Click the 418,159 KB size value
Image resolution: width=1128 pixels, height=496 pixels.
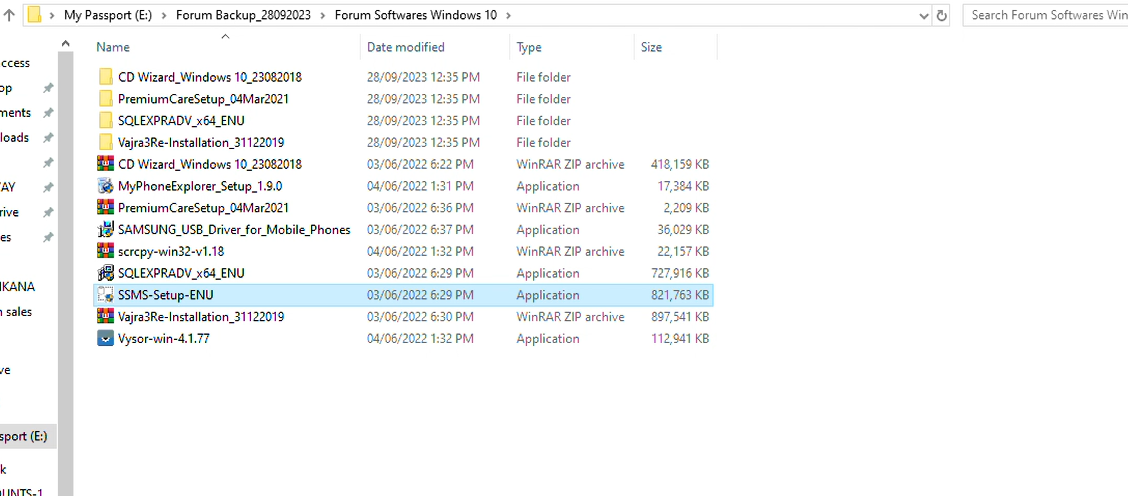point(680,164)
